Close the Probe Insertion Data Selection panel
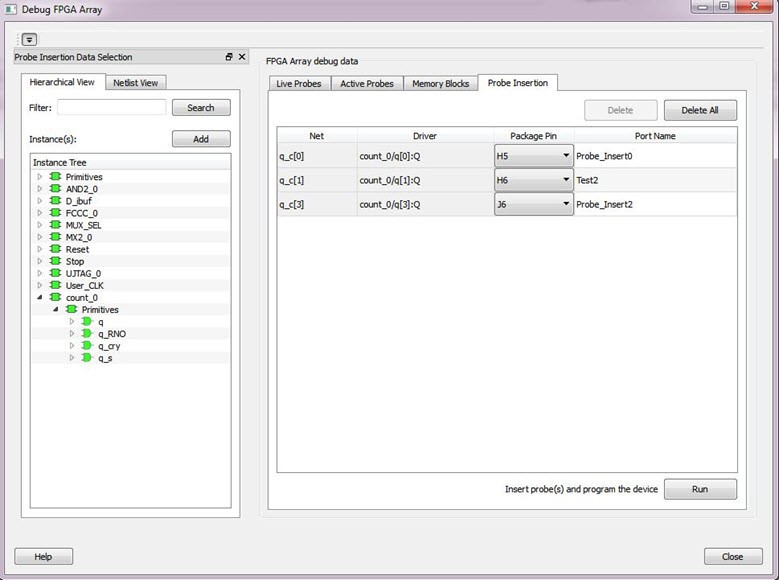Viewport: 779px width, 580px height. pyautogui.click(x=241, y=57)
